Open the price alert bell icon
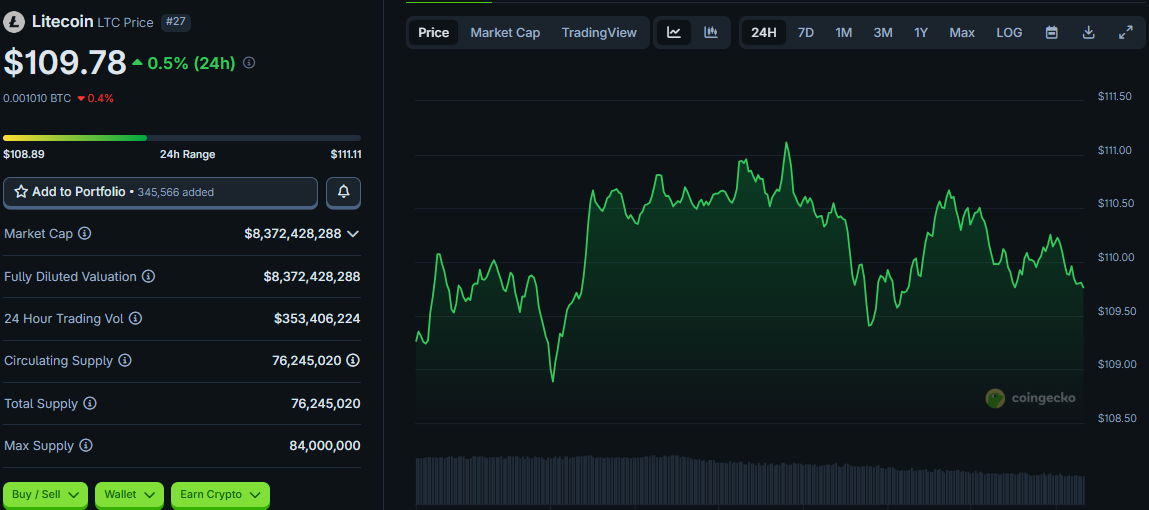1149x510 pixels. coord(343,192)
